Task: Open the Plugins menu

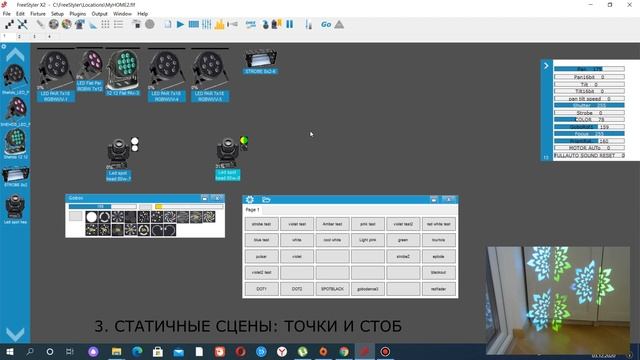Action: pyautogui.click(x=78, y=13)
